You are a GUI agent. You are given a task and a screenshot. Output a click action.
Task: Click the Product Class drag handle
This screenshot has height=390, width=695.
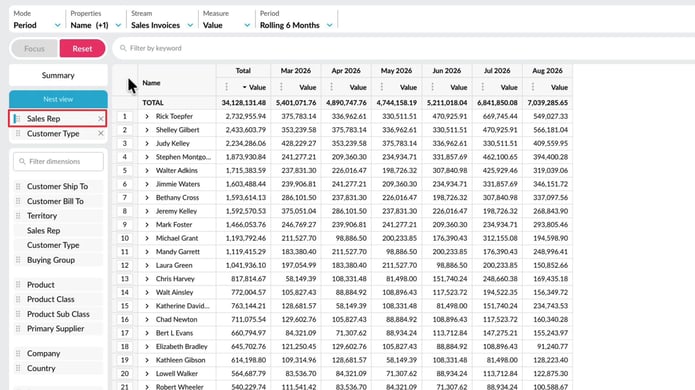coord(18,300)
